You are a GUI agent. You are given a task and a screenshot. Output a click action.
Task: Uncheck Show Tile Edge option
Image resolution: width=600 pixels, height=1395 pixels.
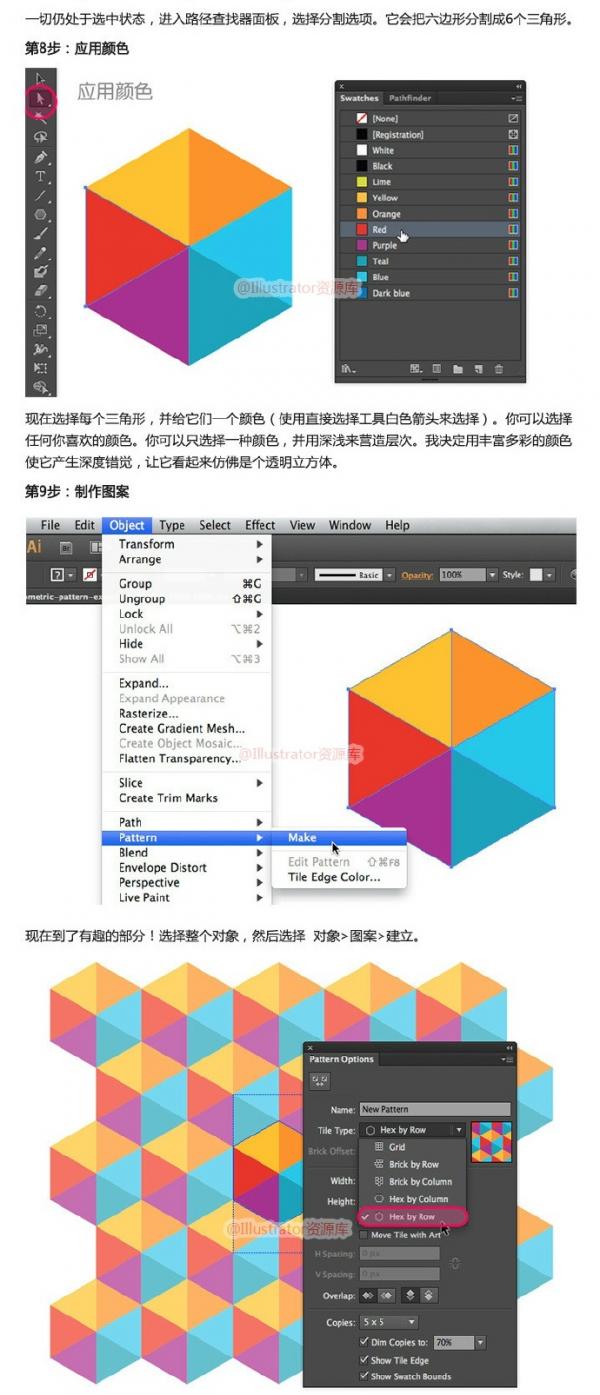364,1360
